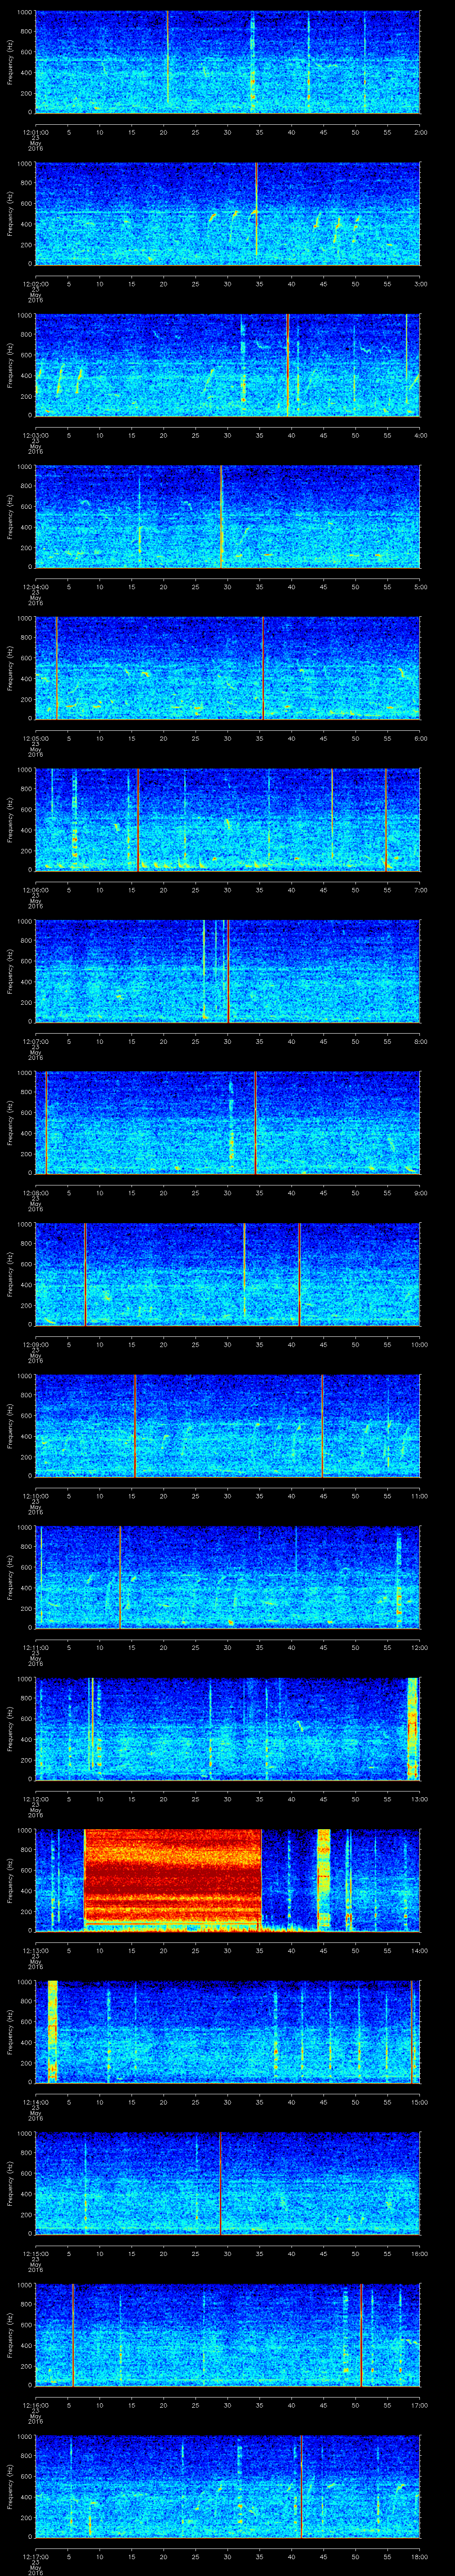Click the spectrogram starting at 12:10:00

[228, 1426]
